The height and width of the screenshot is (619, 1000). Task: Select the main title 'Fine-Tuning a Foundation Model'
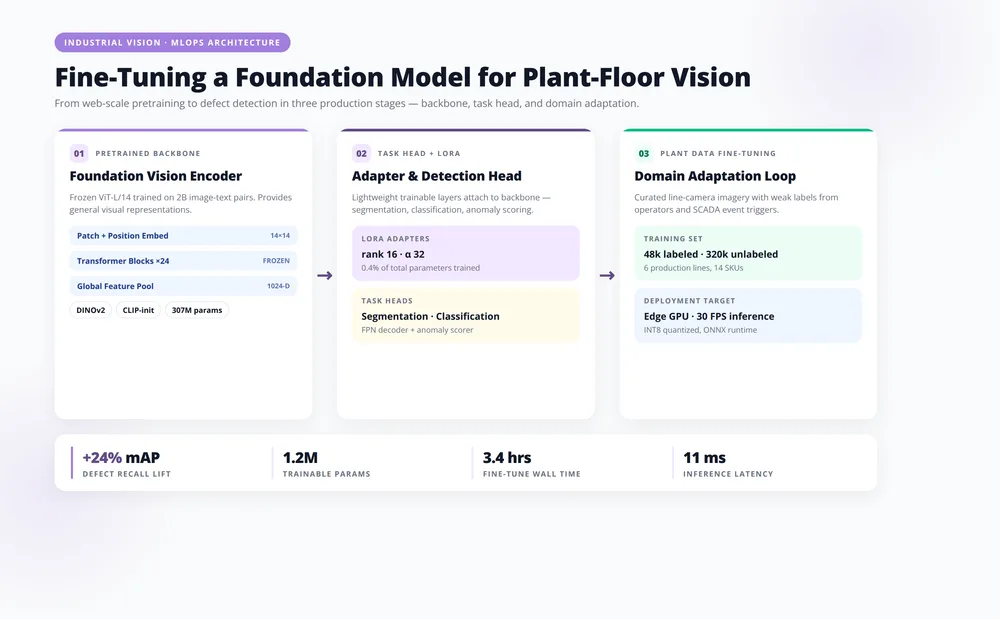point(402,77)
